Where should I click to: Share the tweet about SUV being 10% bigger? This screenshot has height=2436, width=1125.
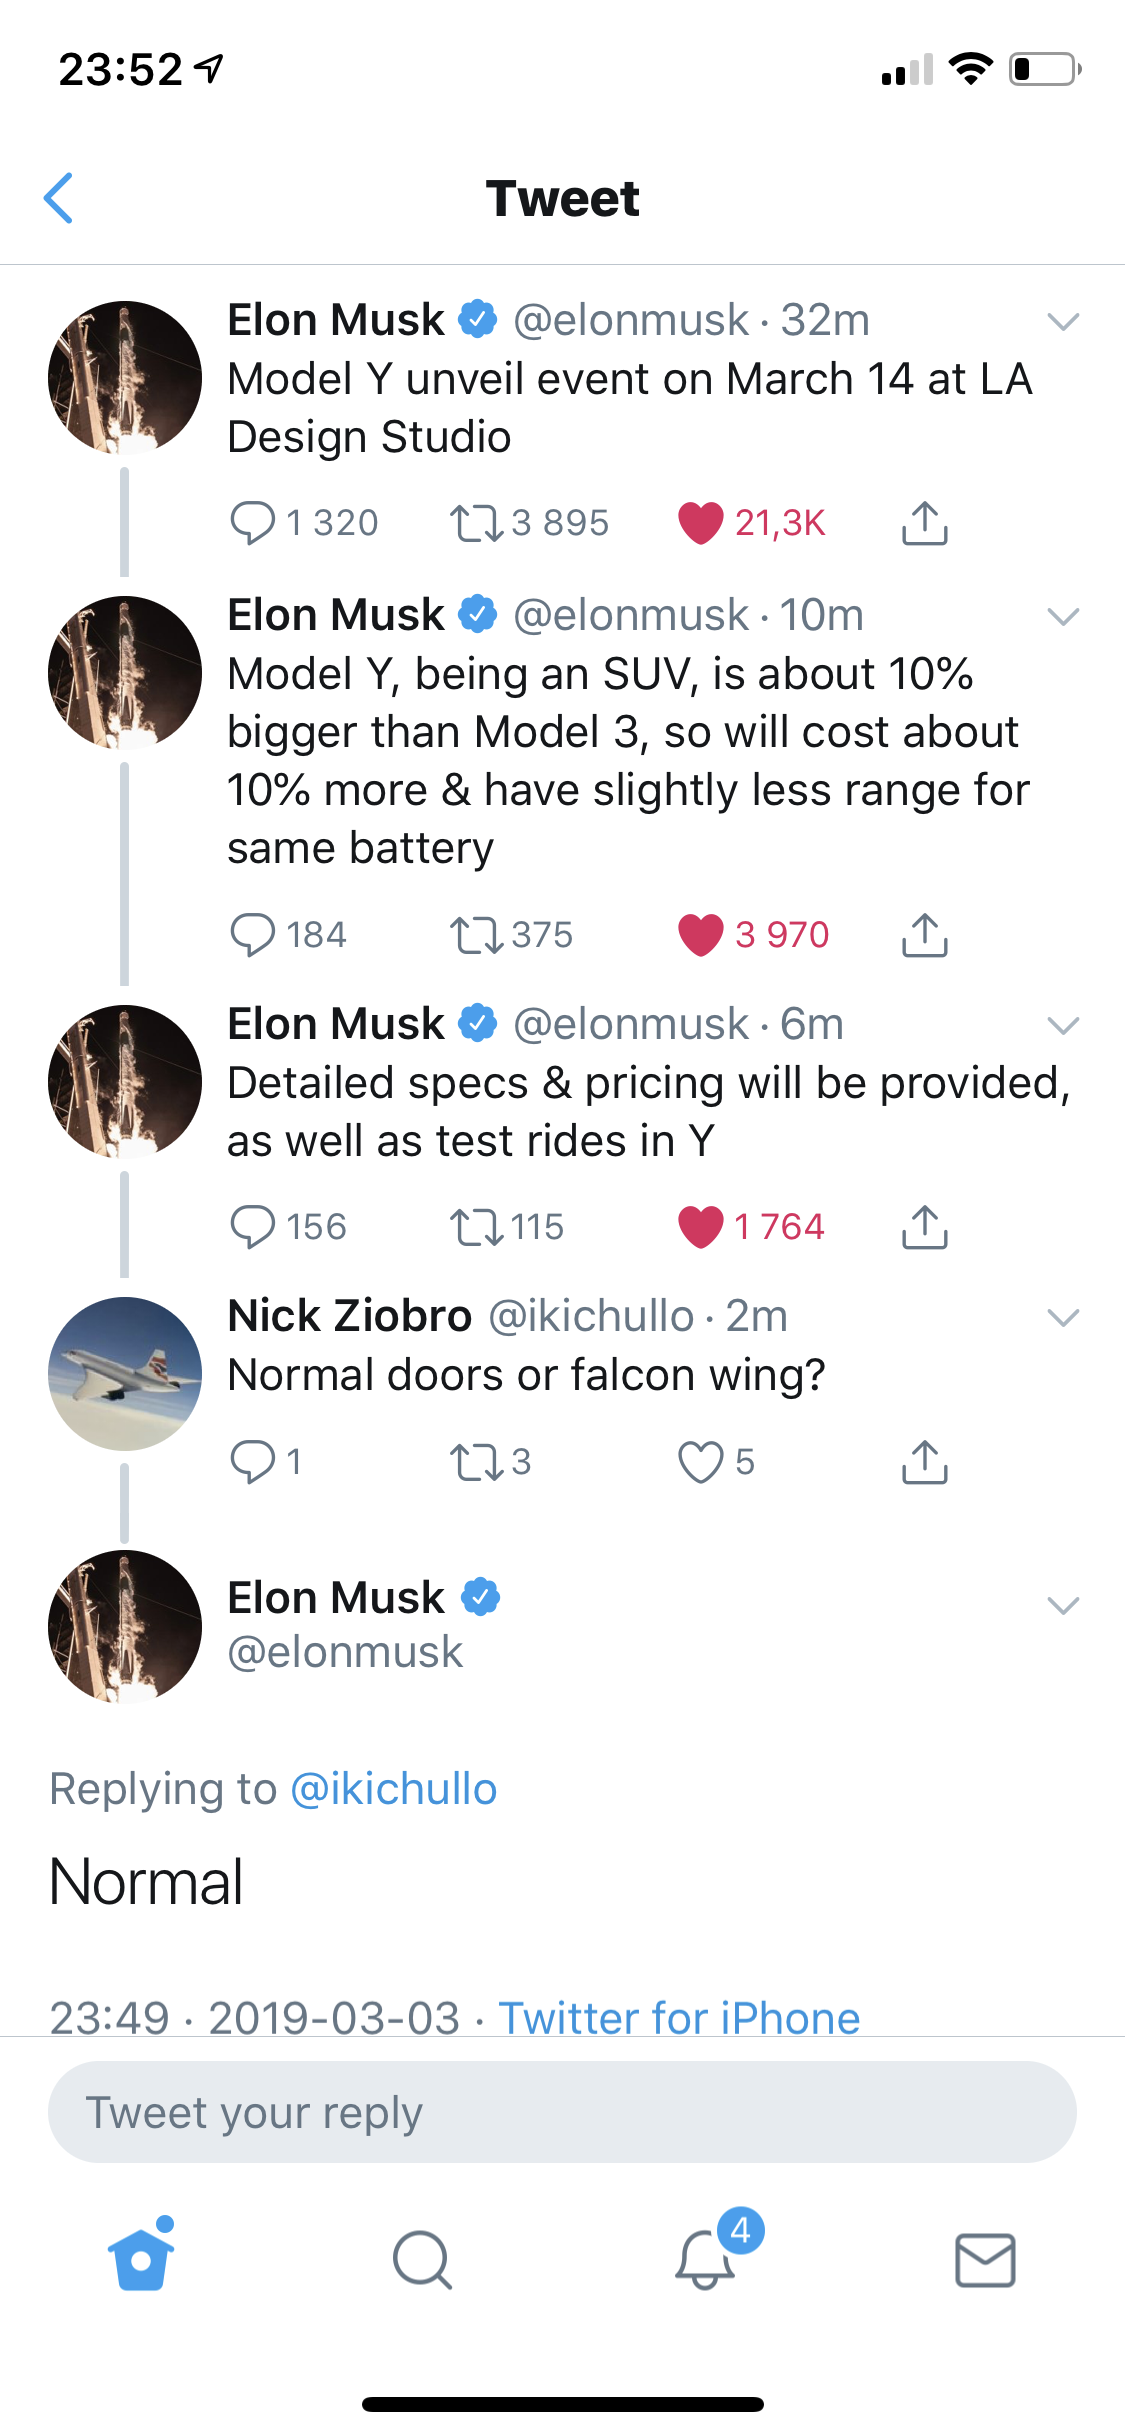pos(924,934)
